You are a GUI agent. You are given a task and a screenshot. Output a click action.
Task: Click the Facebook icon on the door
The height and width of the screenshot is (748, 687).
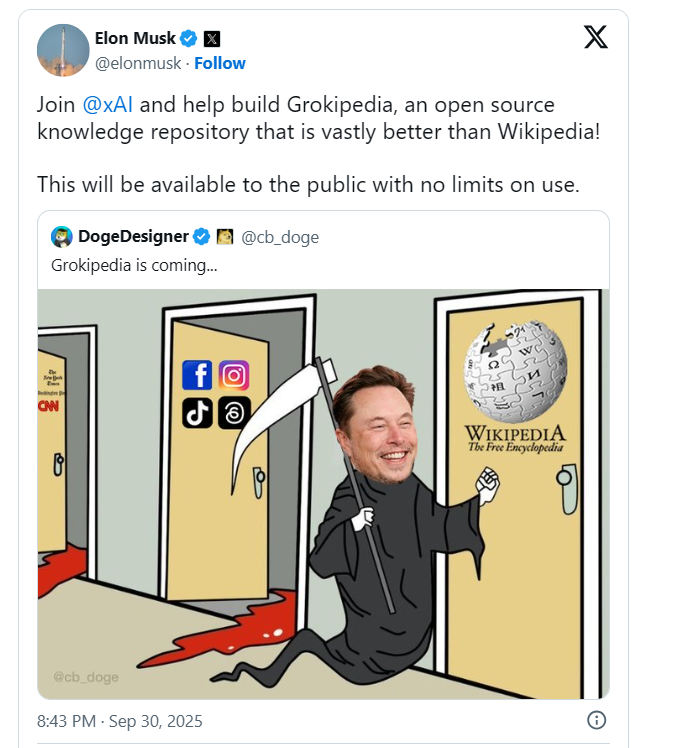click(x=197, y=375)
